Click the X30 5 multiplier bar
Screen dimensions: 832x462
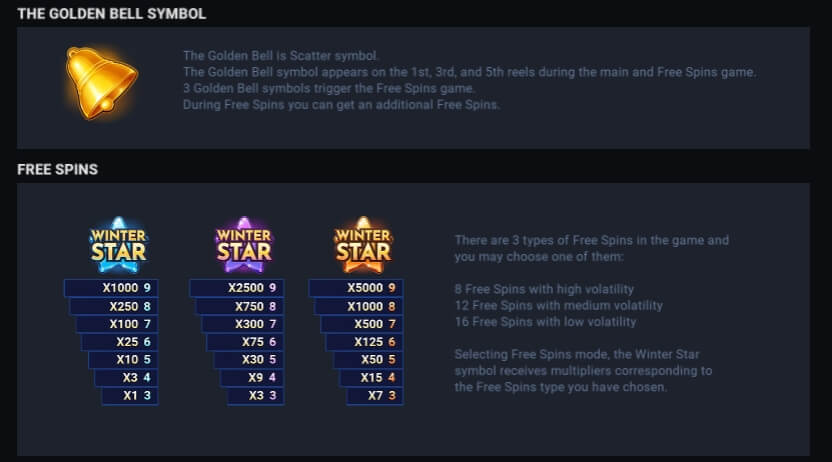[x=249, y=359]
